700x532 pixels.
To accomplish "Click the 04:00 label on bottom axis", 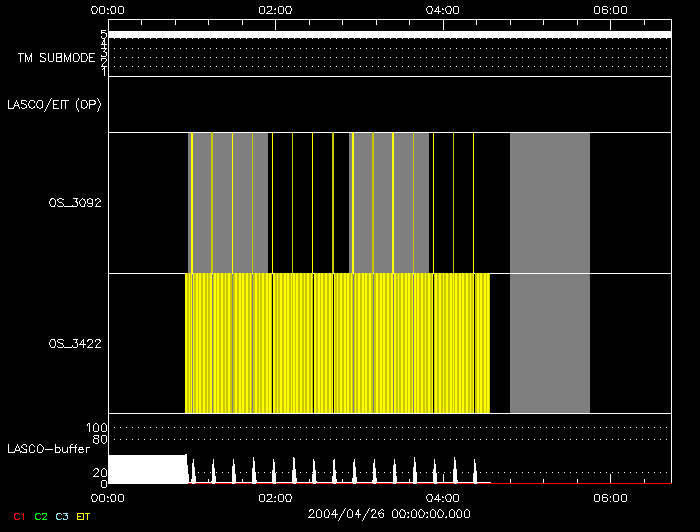I will point(443,496).
